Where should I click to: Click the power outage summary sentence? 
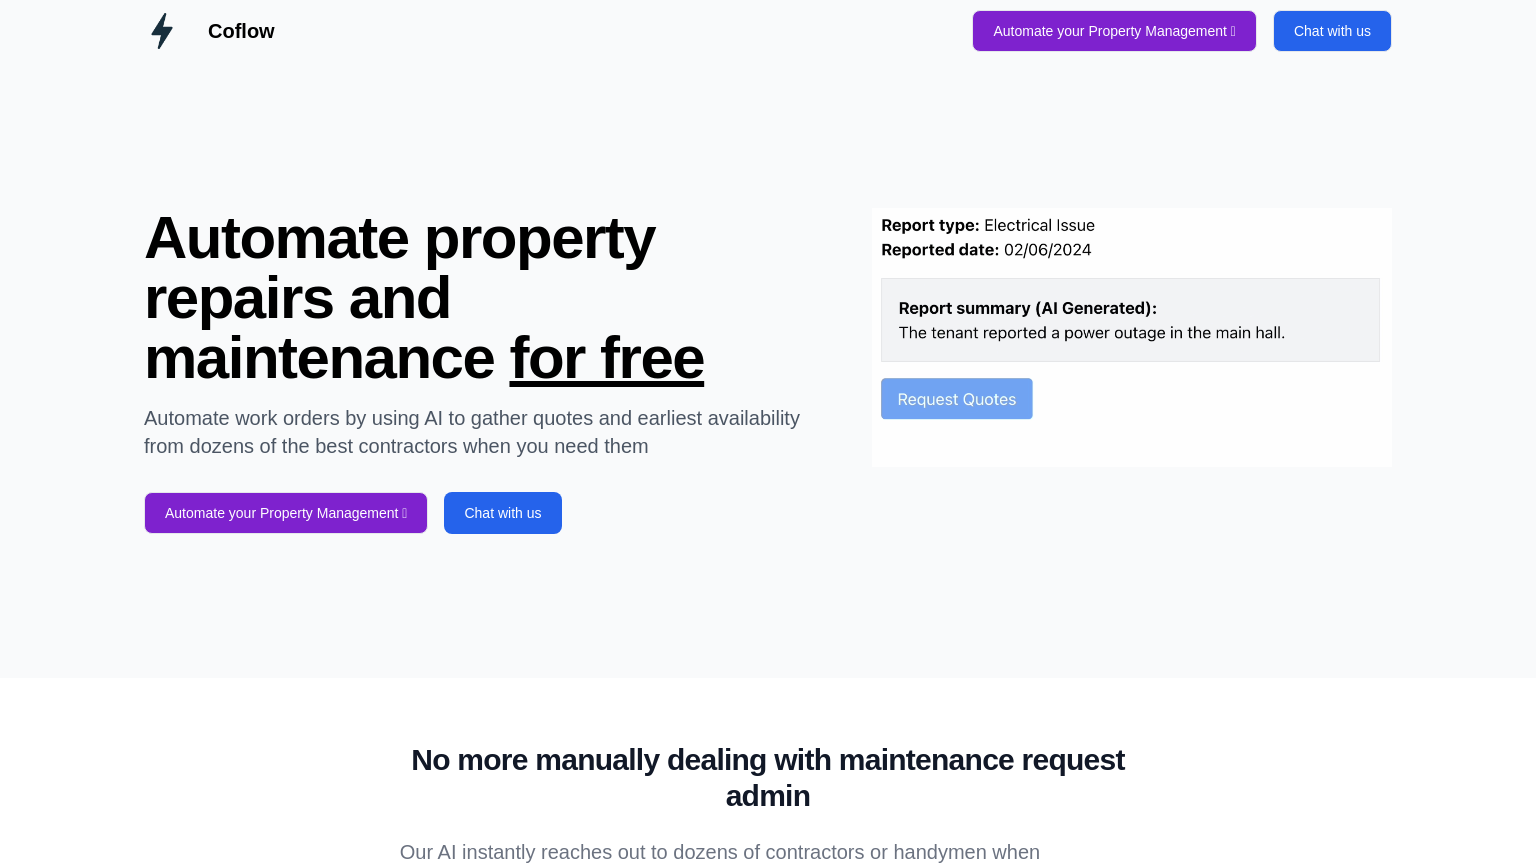1091,333
